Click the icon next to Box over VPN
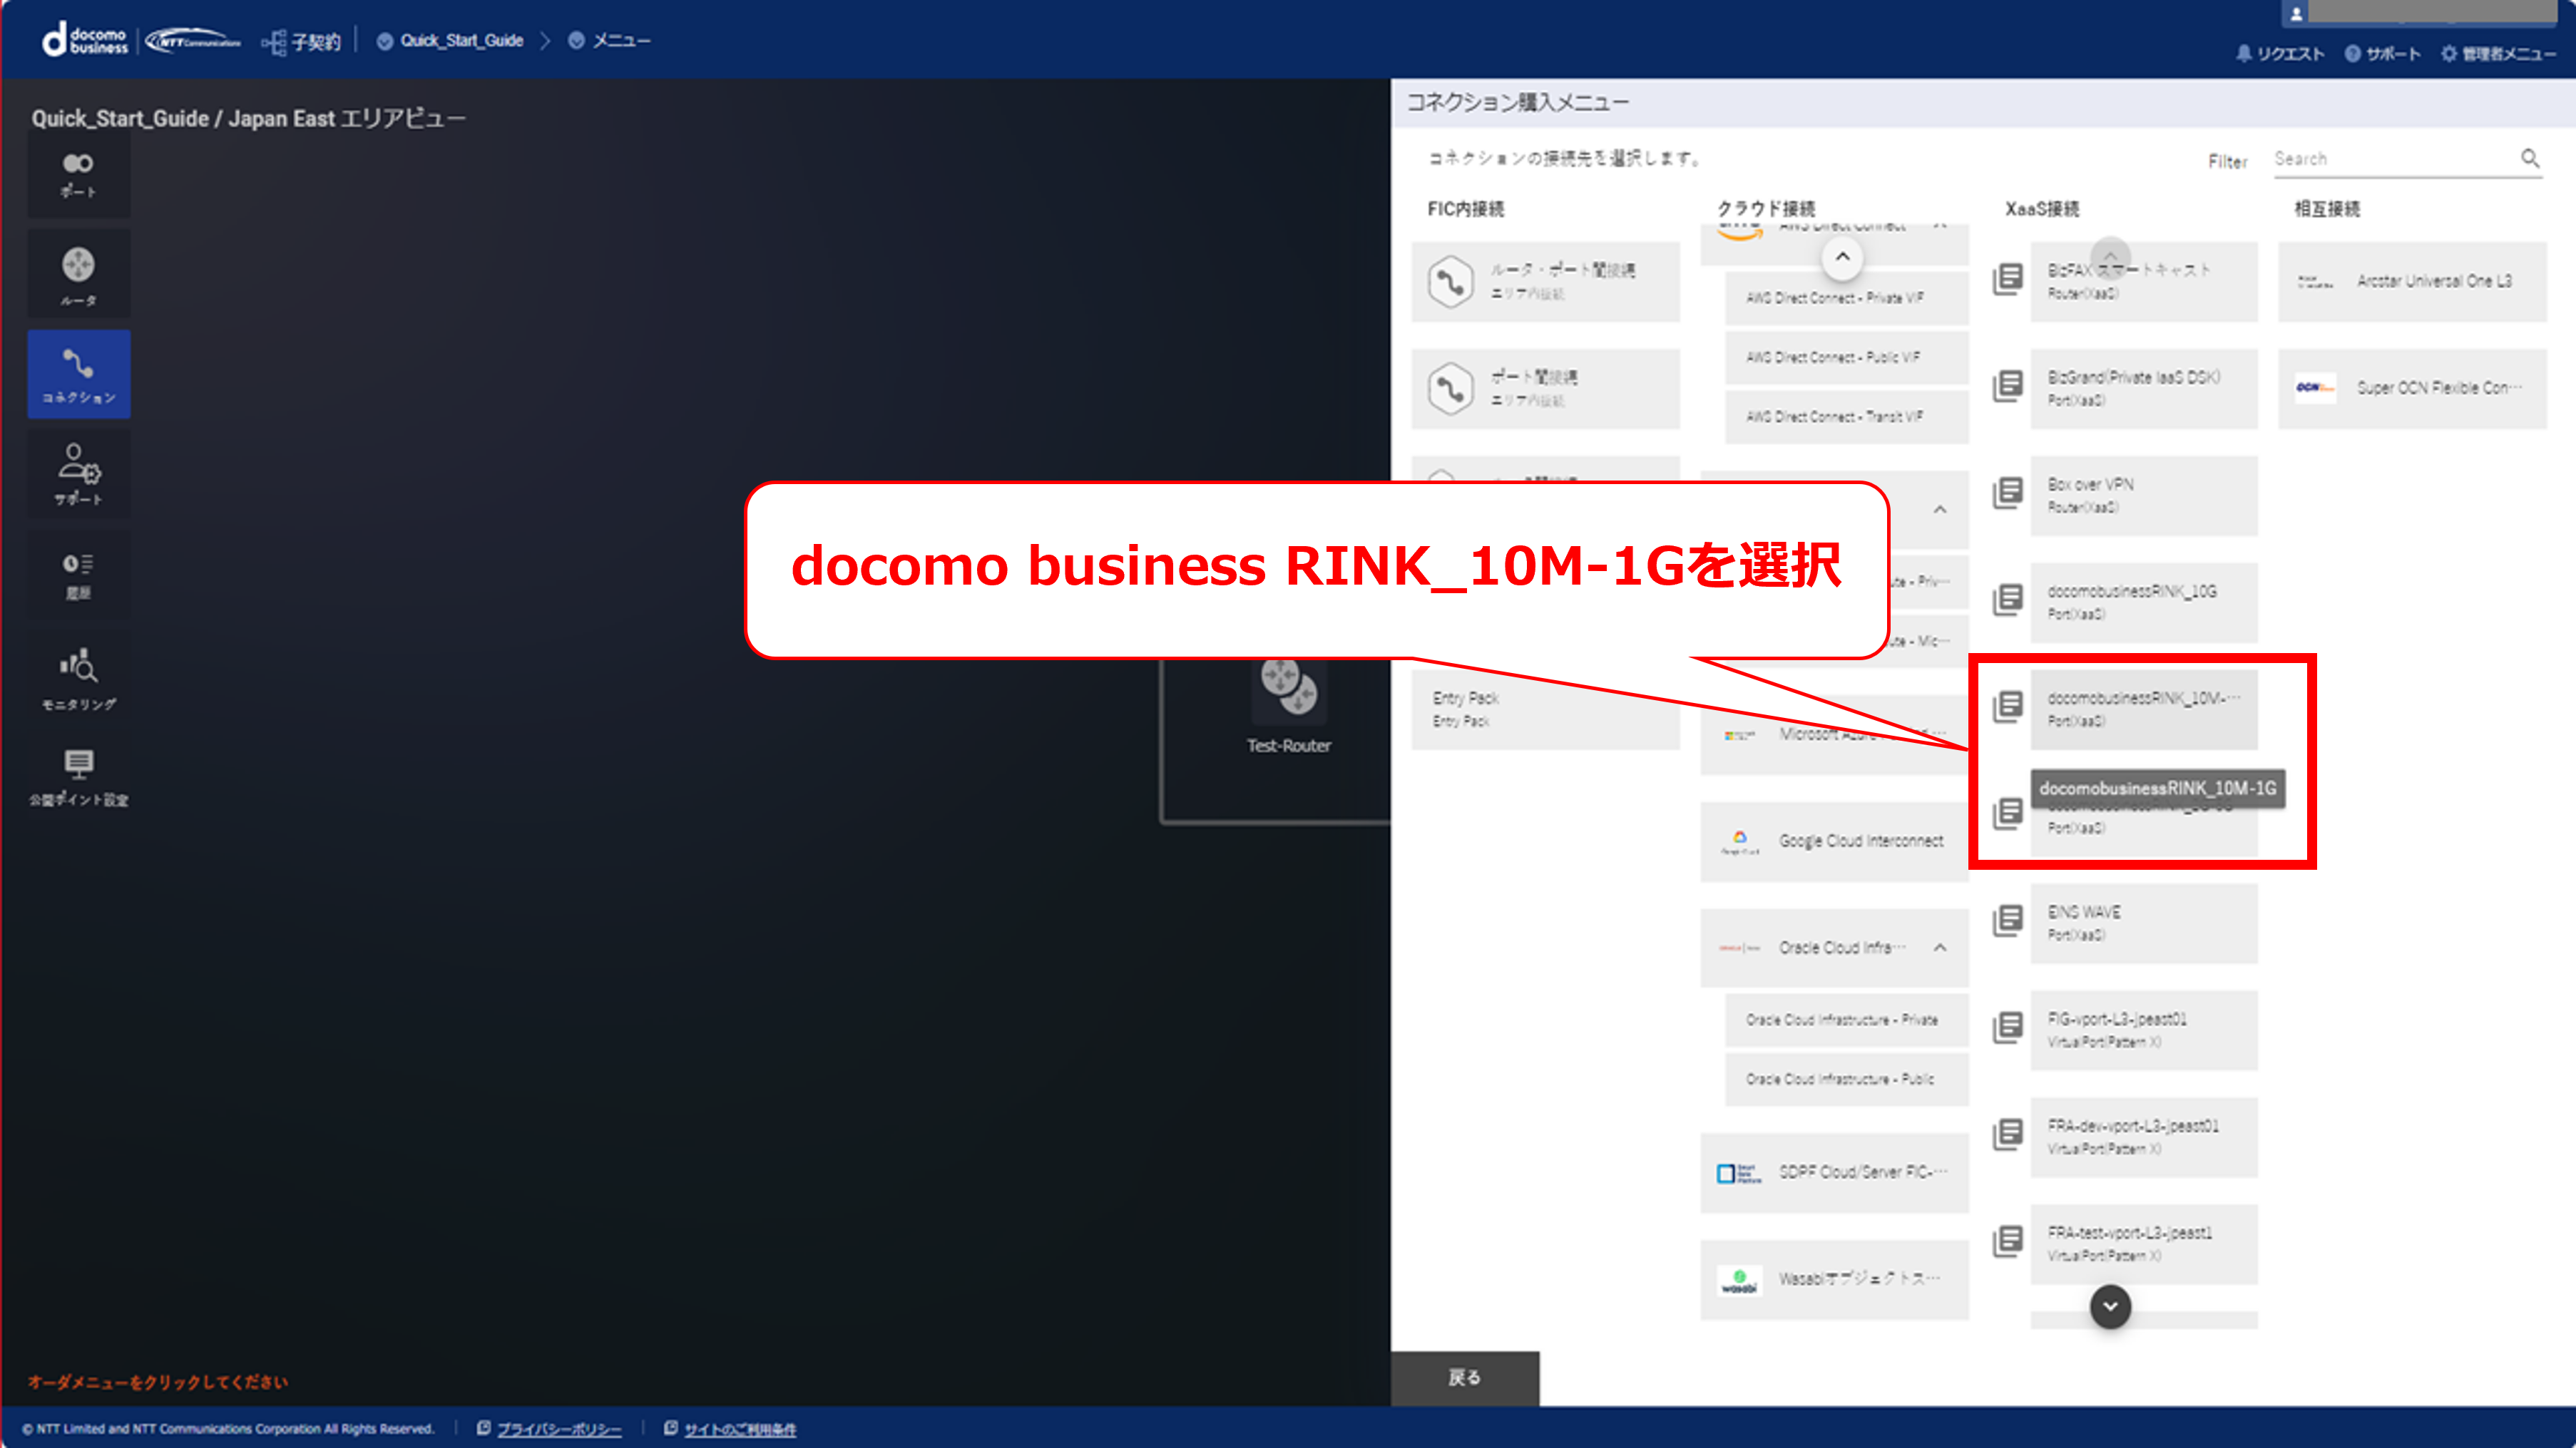This screenshot has width=2576, height=1448. 2007,493
